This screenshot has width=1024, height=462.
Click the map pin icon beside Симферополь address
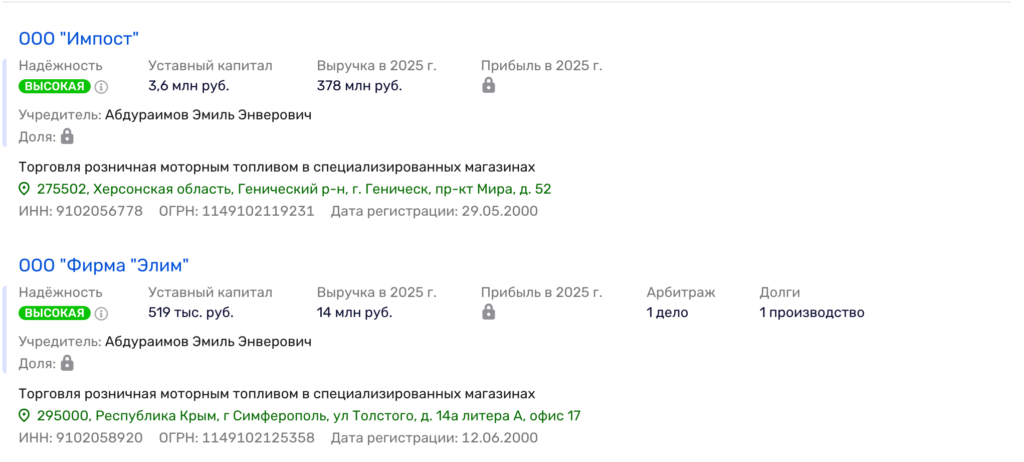pos(26,416)
